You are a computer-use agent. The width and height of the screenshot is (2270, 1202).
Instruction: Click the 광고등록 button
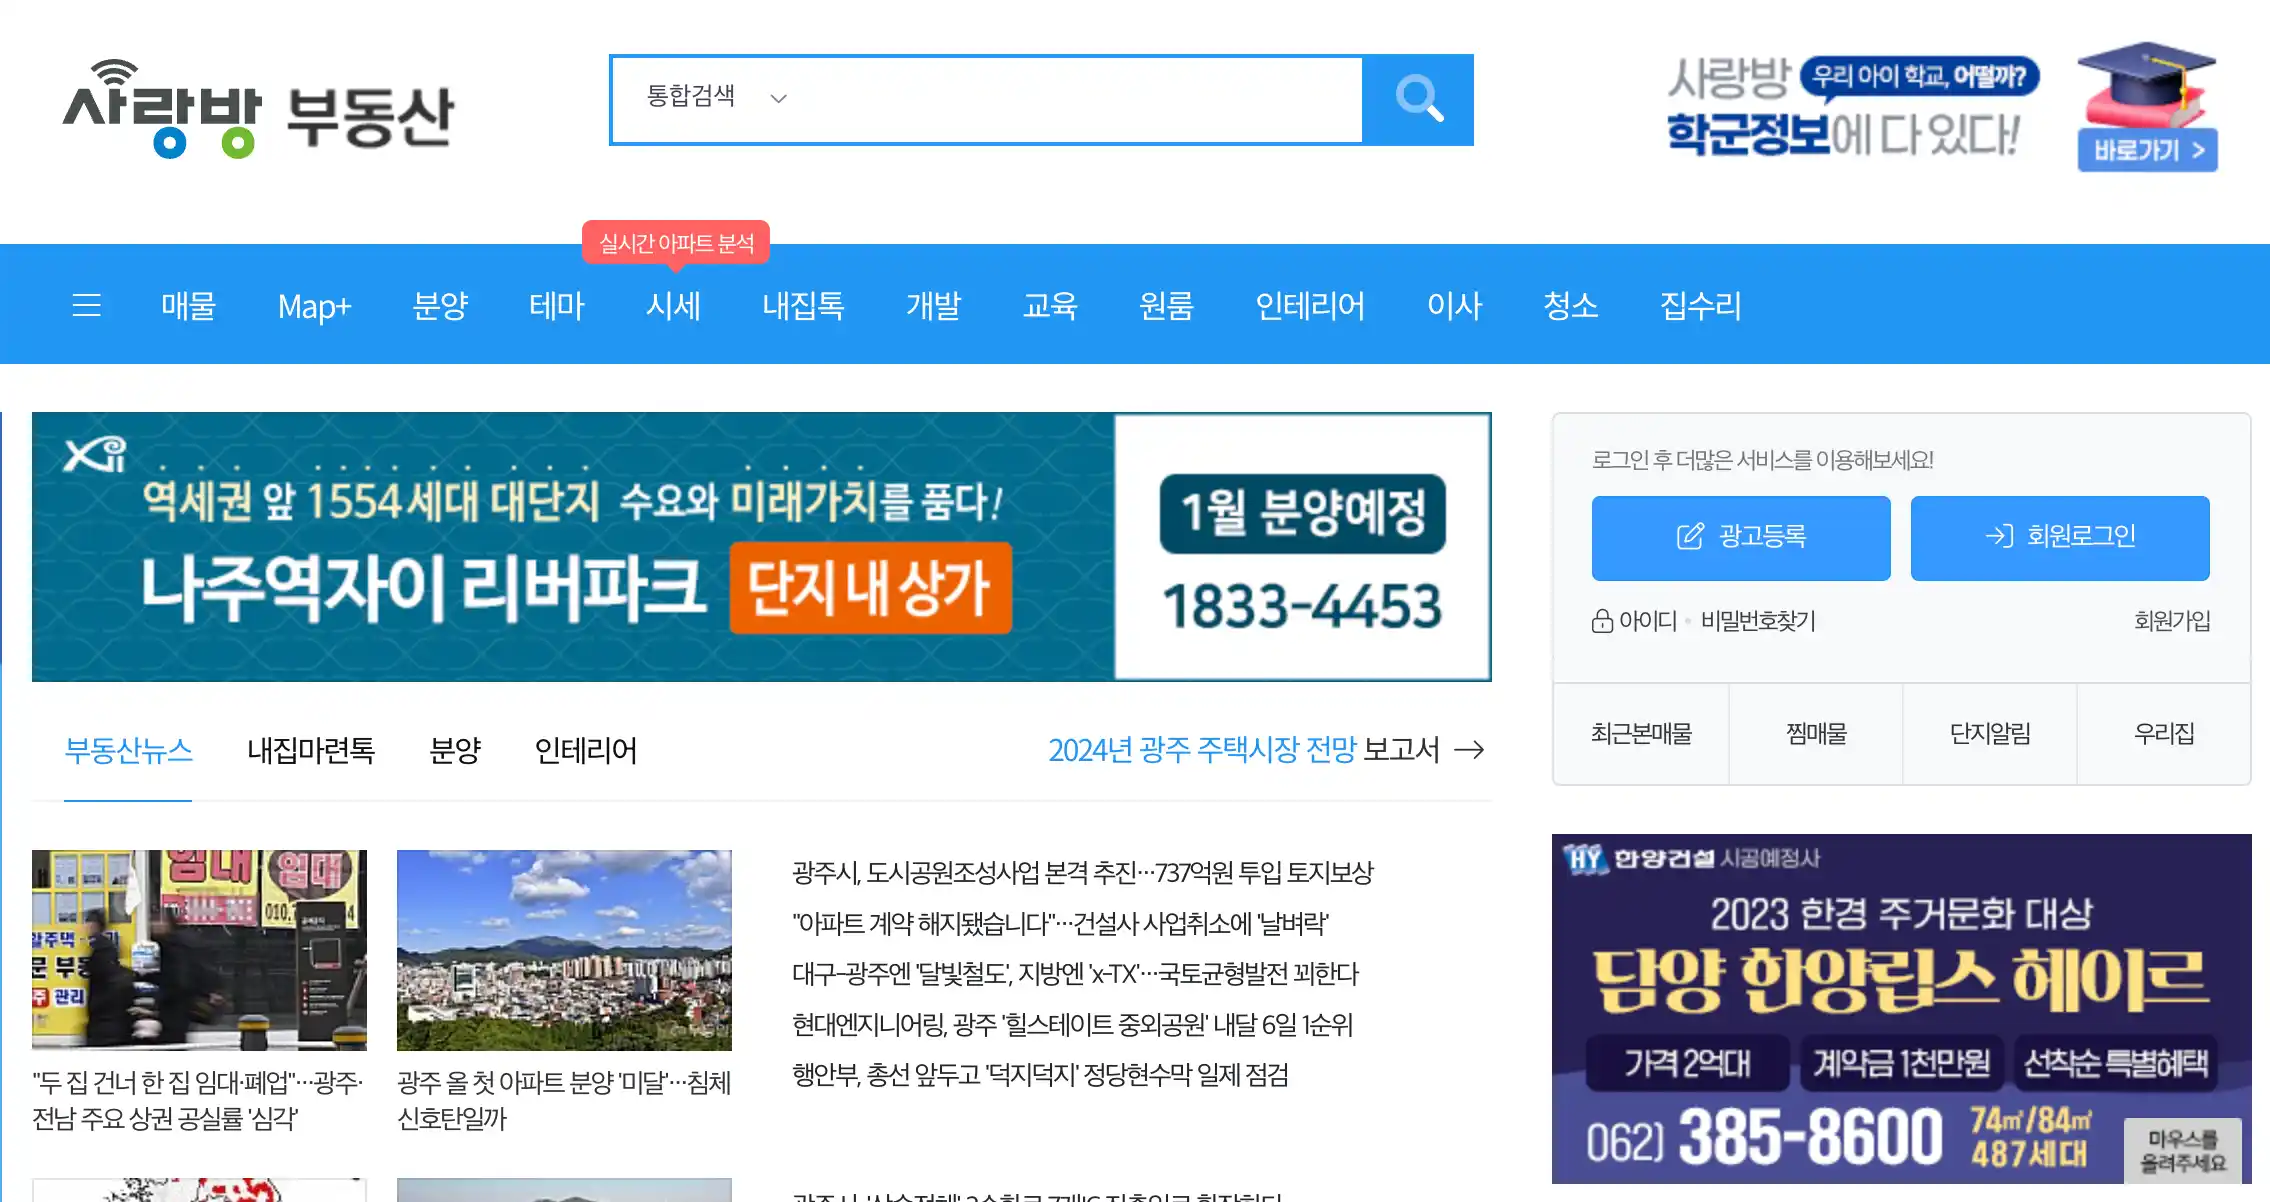click(x=1740, y=537)
